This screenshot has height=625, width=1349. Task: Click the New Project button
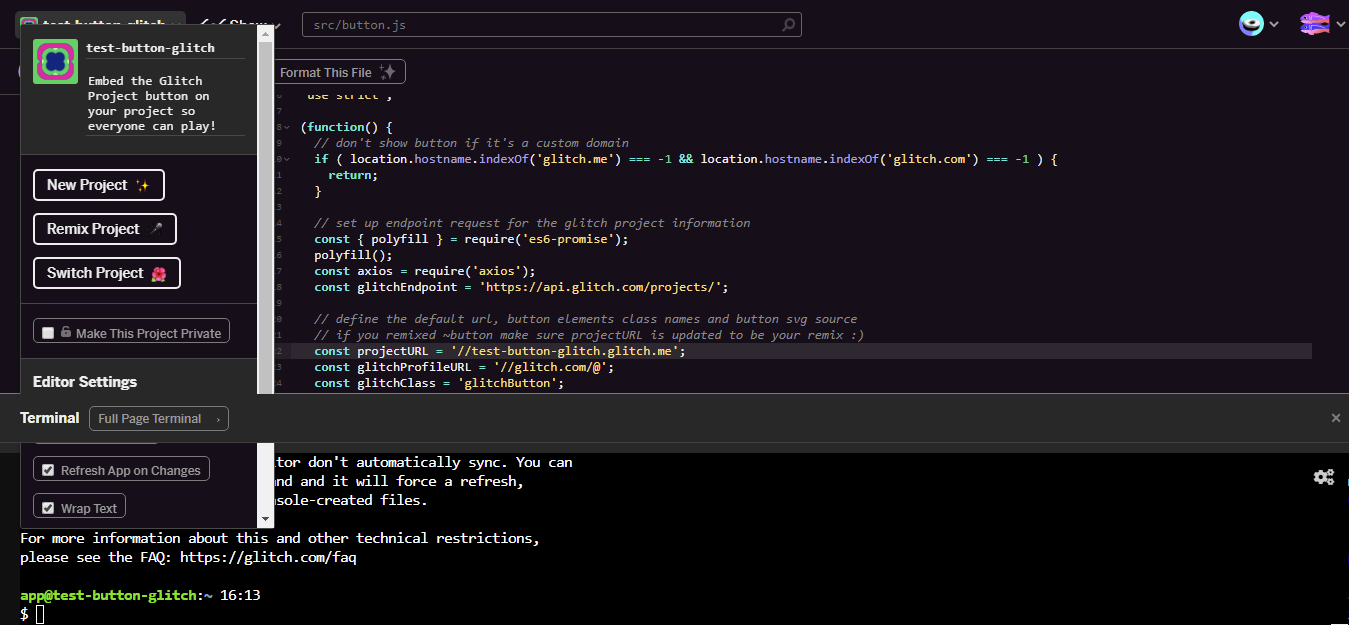[99, 185]
